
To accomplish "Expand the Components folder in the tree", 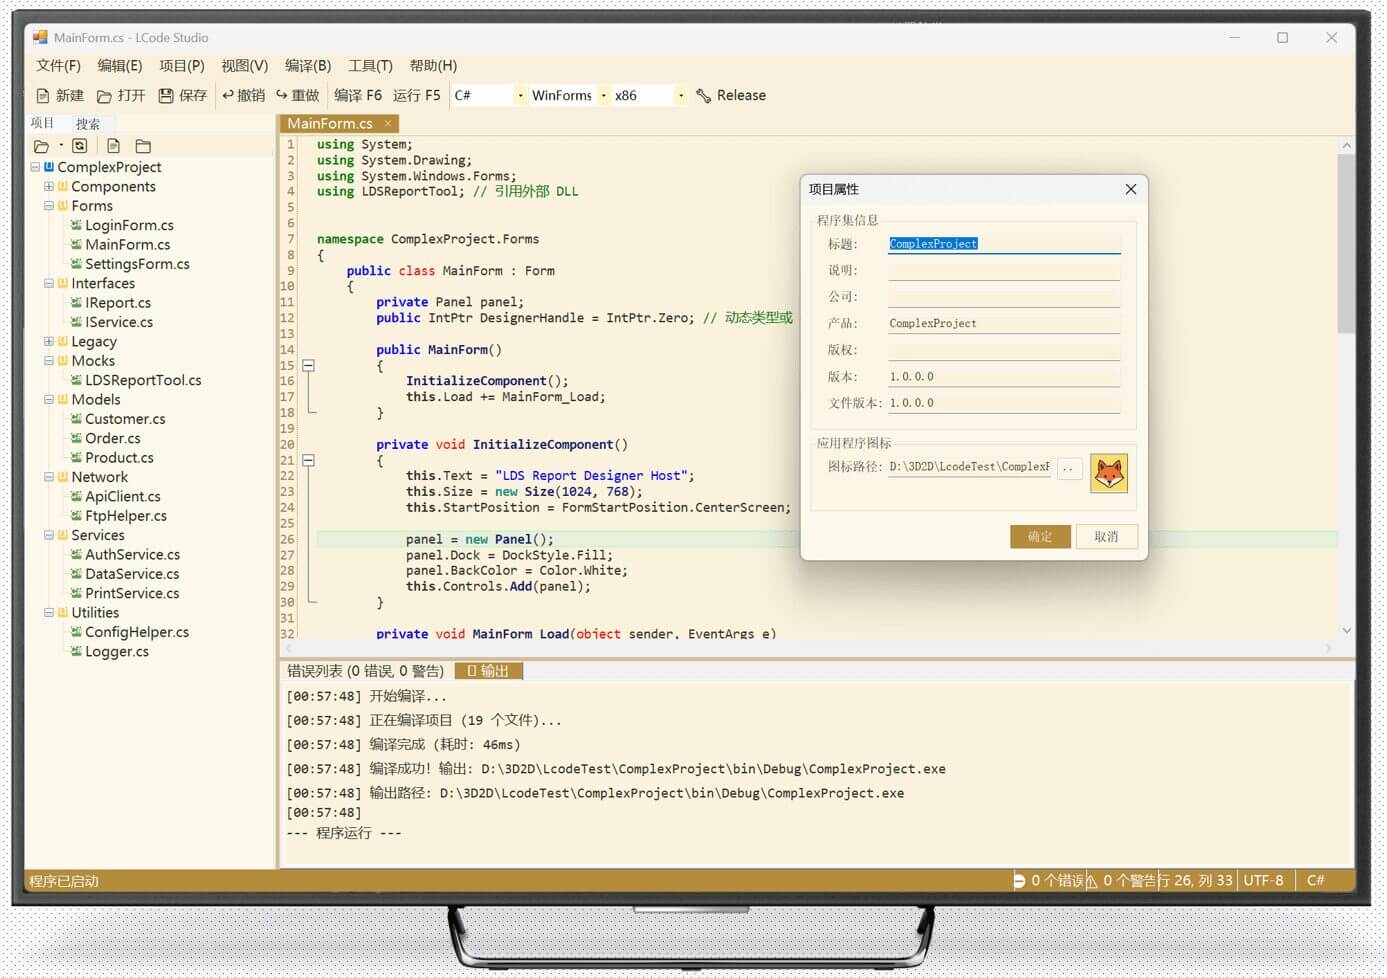I will tap(49, 187).
